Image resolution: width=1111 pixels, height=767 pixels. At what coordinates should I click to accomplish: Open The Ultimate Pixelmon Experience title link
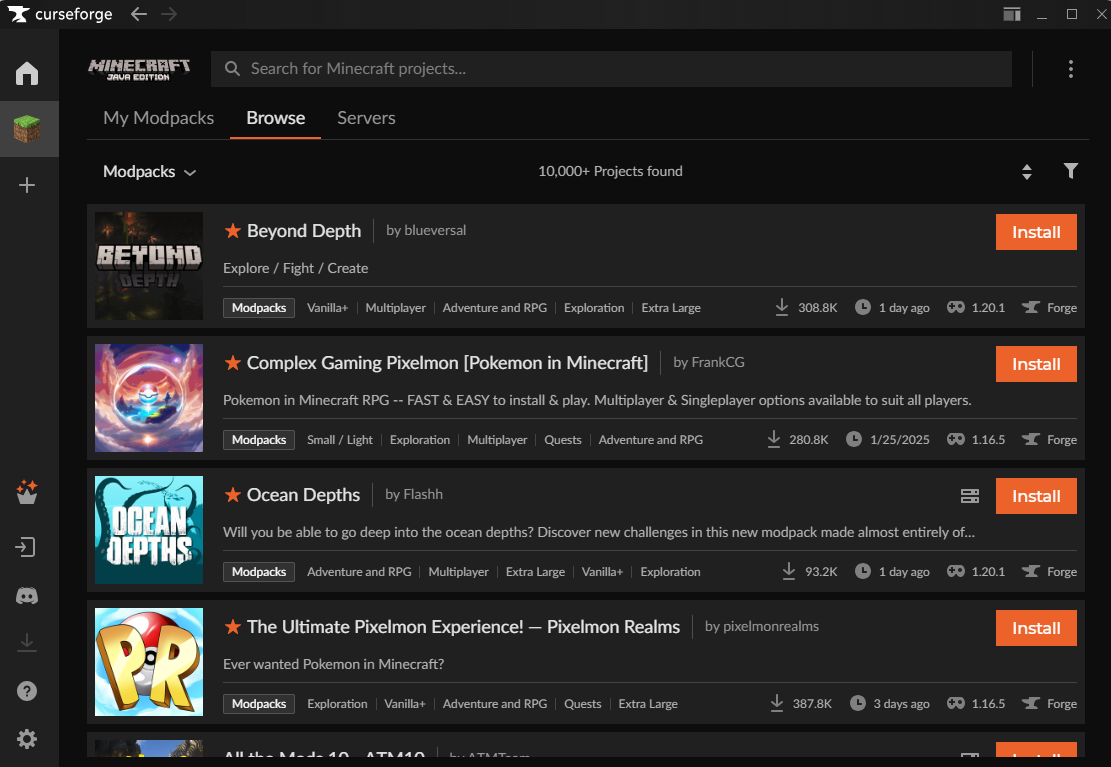pyautogui.click(x=463, y=627)
